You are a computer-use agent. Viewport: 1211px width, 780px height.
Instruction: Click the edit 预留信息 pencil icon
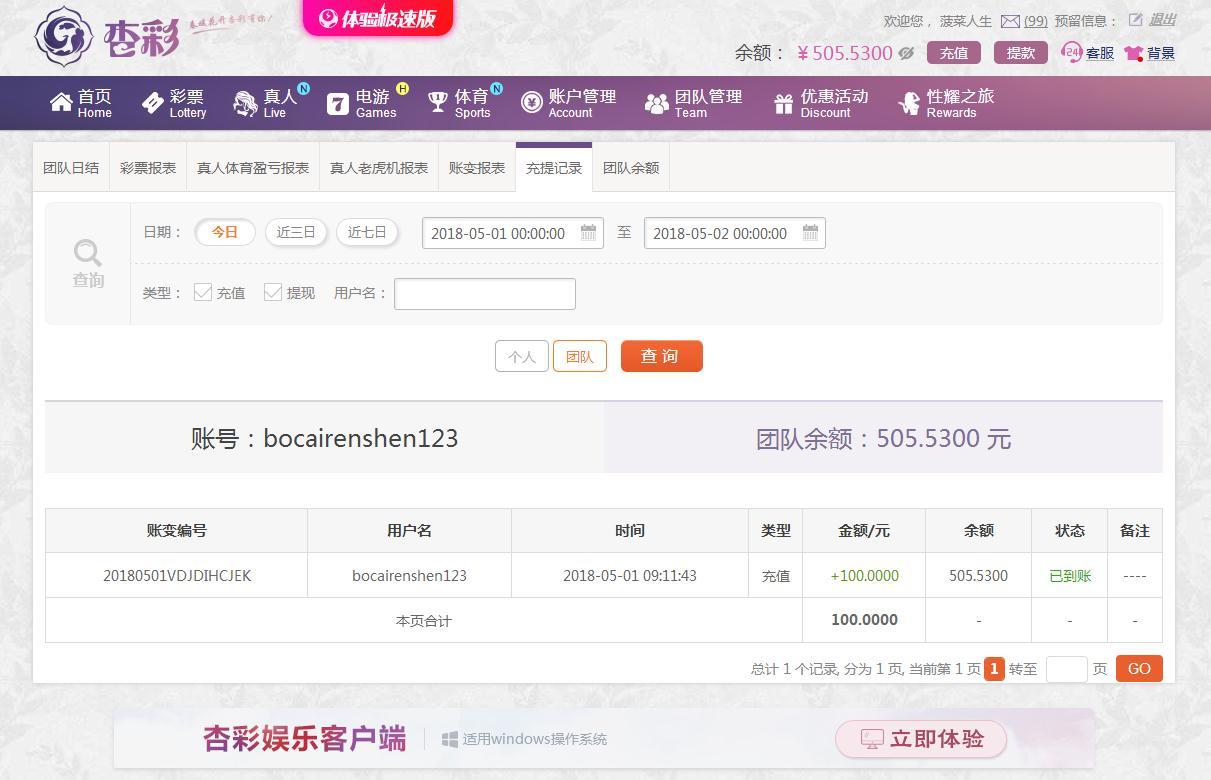point(1135,20)
